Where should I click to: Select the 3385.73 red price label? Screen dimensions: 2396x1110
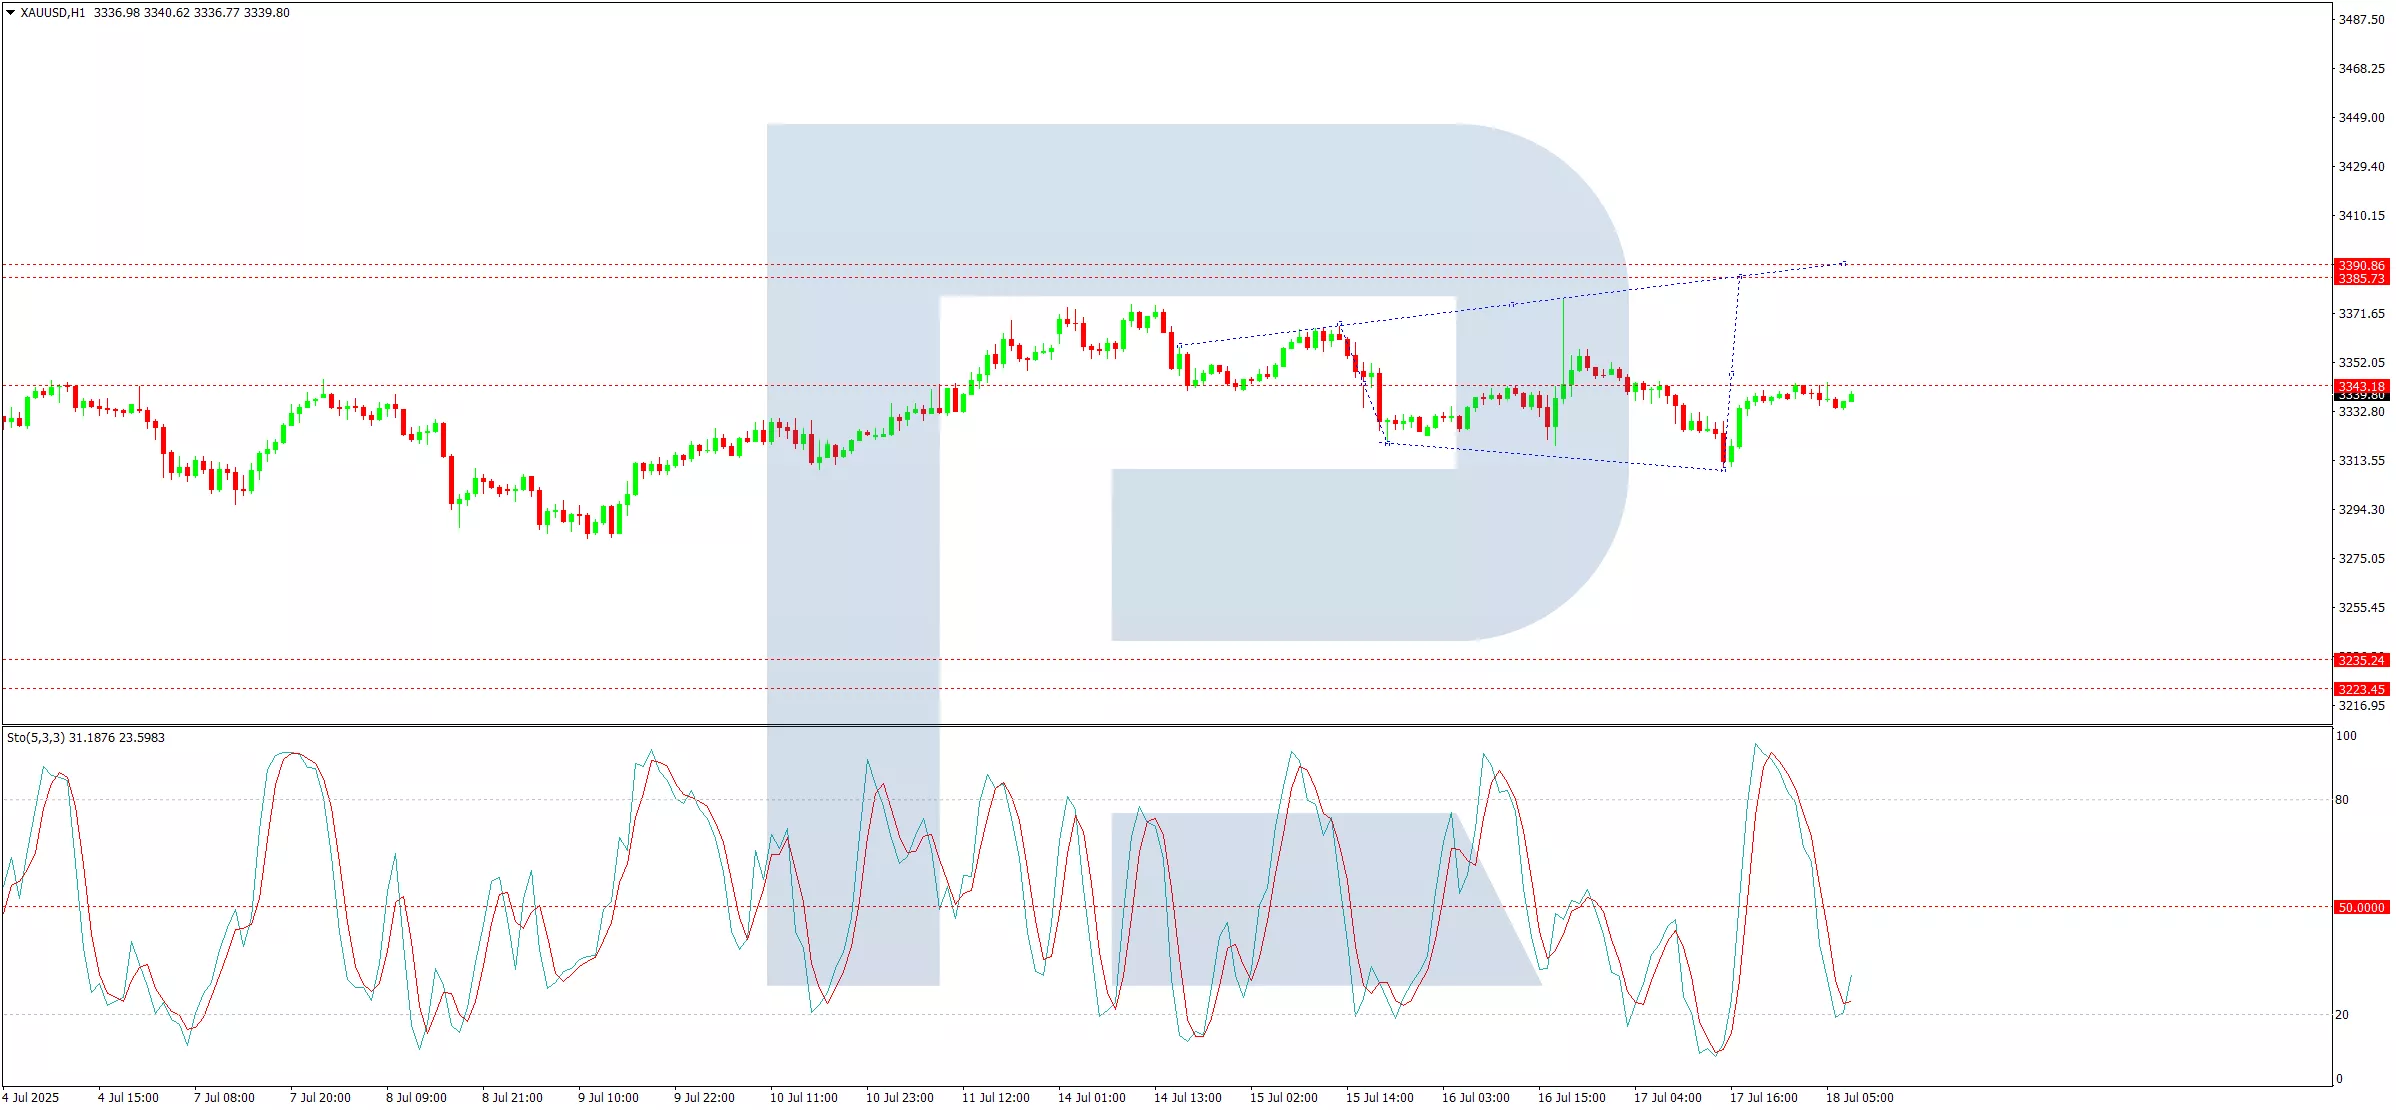click(x=2361, y=279)
